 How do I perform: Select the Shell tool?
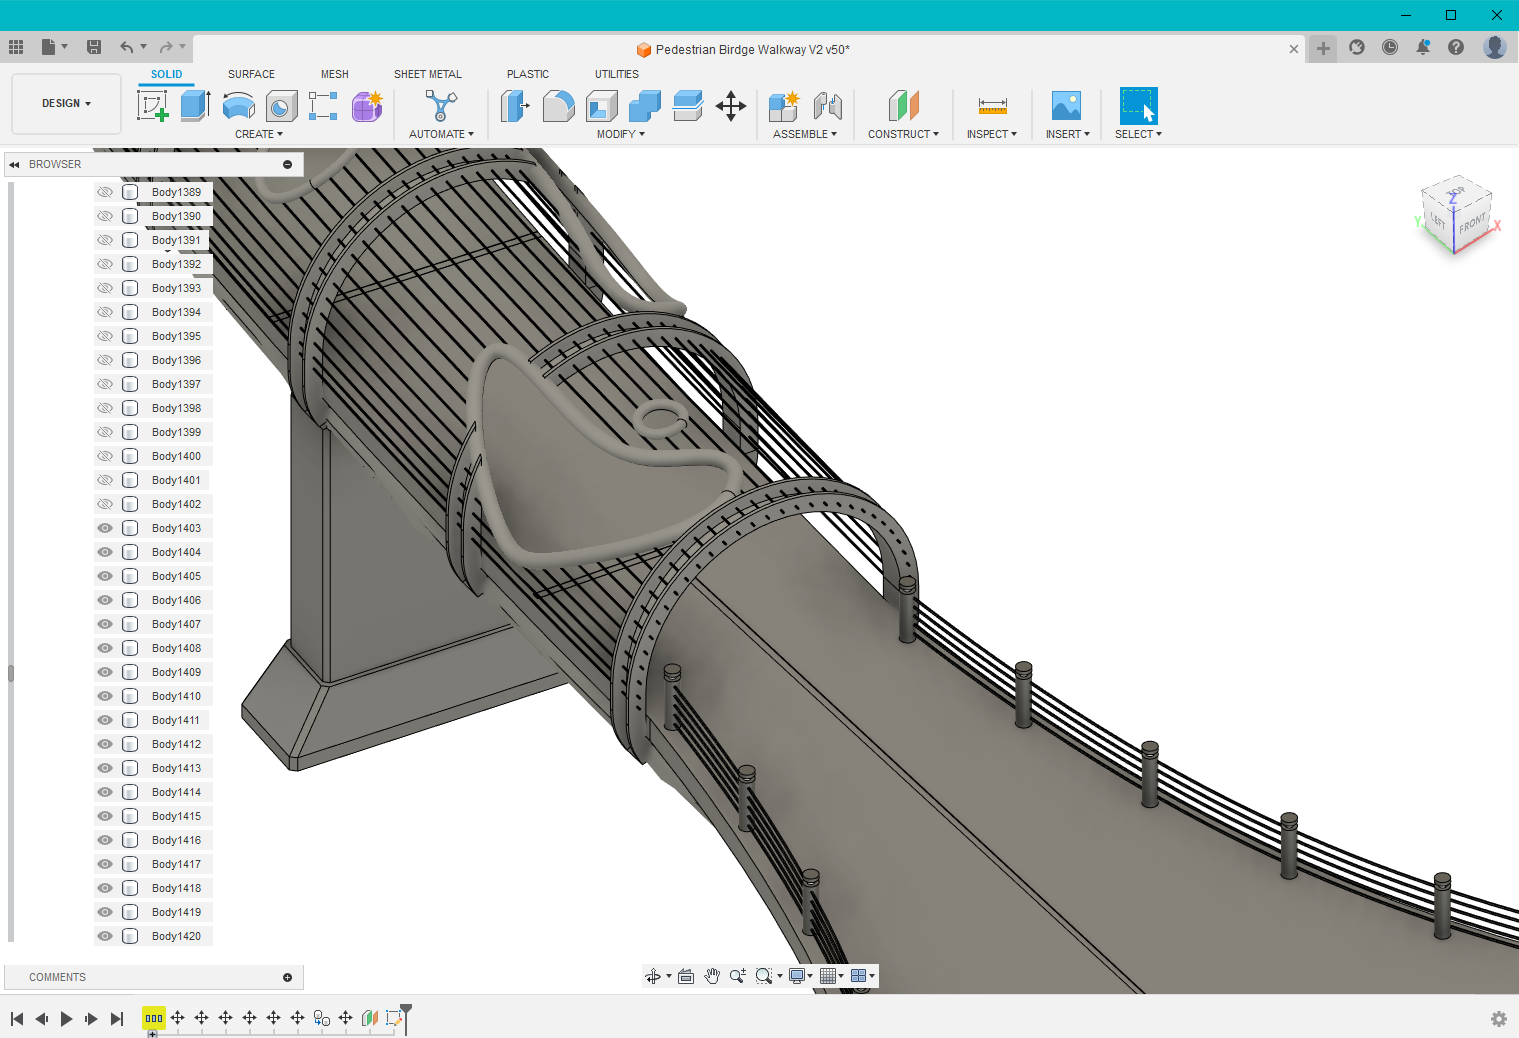pos(601,105)
